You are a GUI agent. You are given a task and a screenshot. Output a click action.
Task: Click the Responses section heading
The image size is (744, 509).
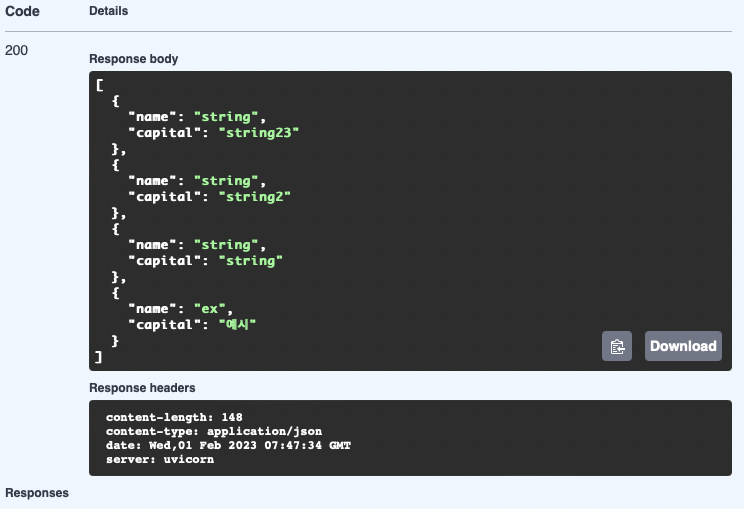click(x=37, y=493)
